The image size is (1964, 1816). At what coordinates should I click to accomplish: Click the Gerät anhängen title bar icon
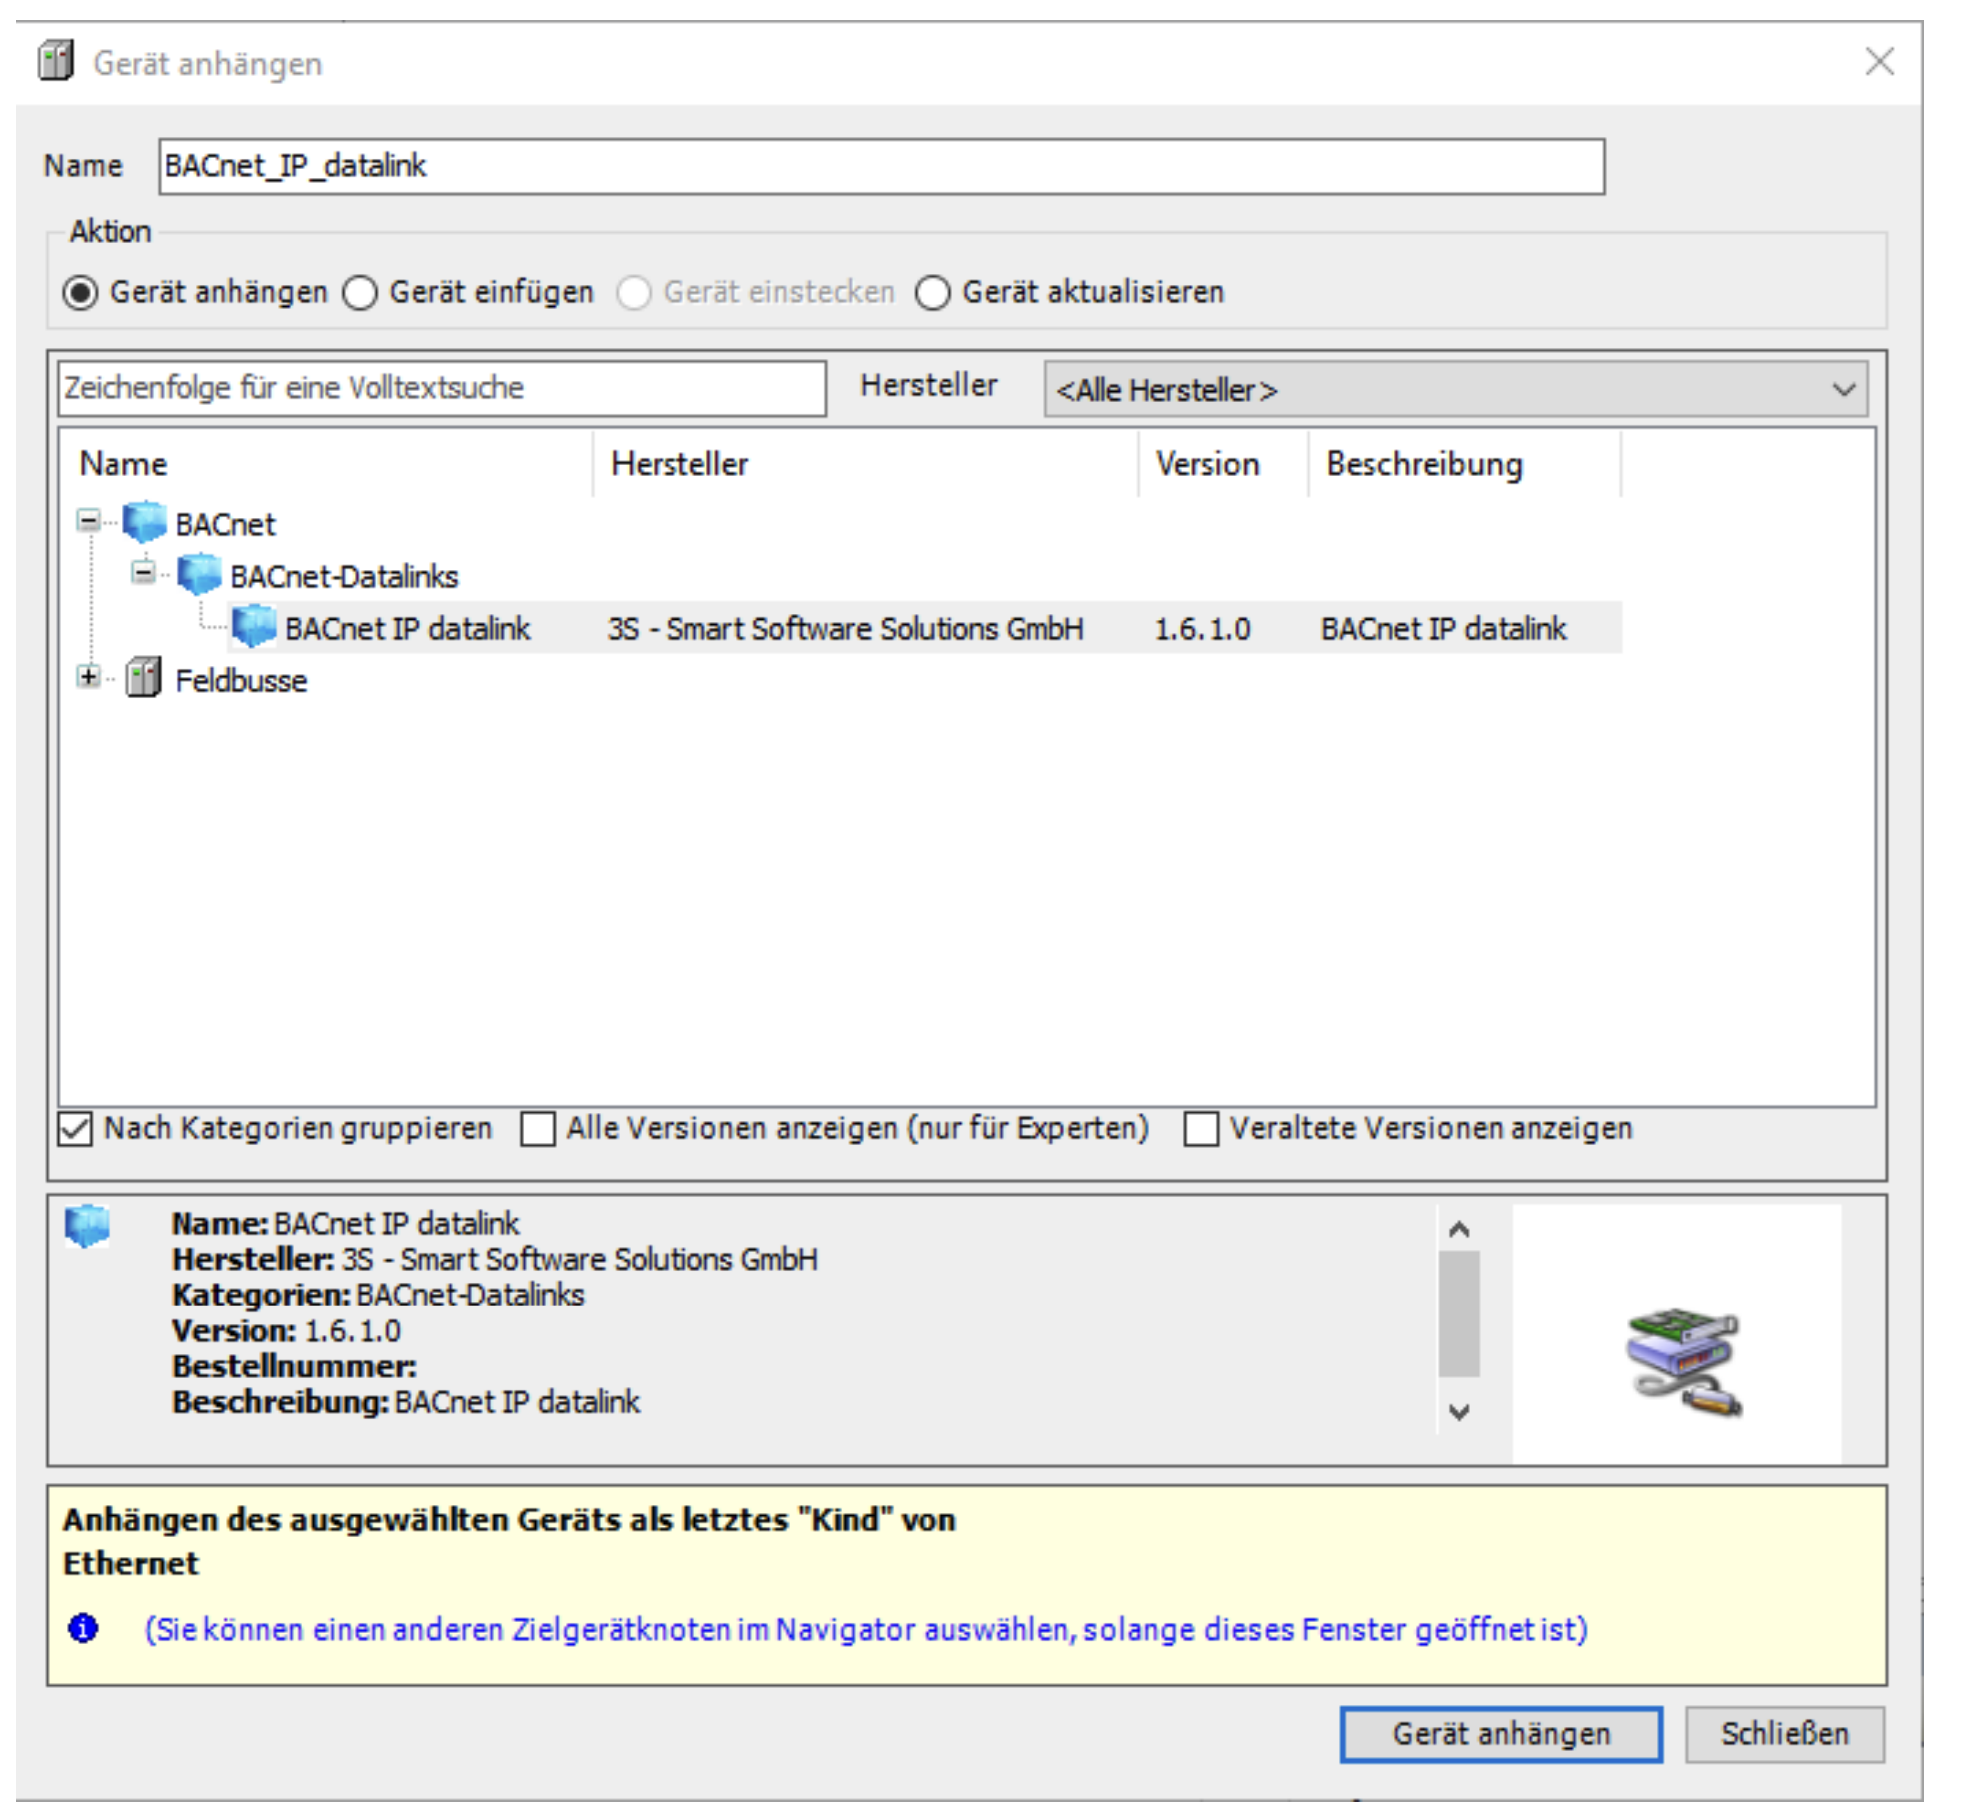(56, 61)
